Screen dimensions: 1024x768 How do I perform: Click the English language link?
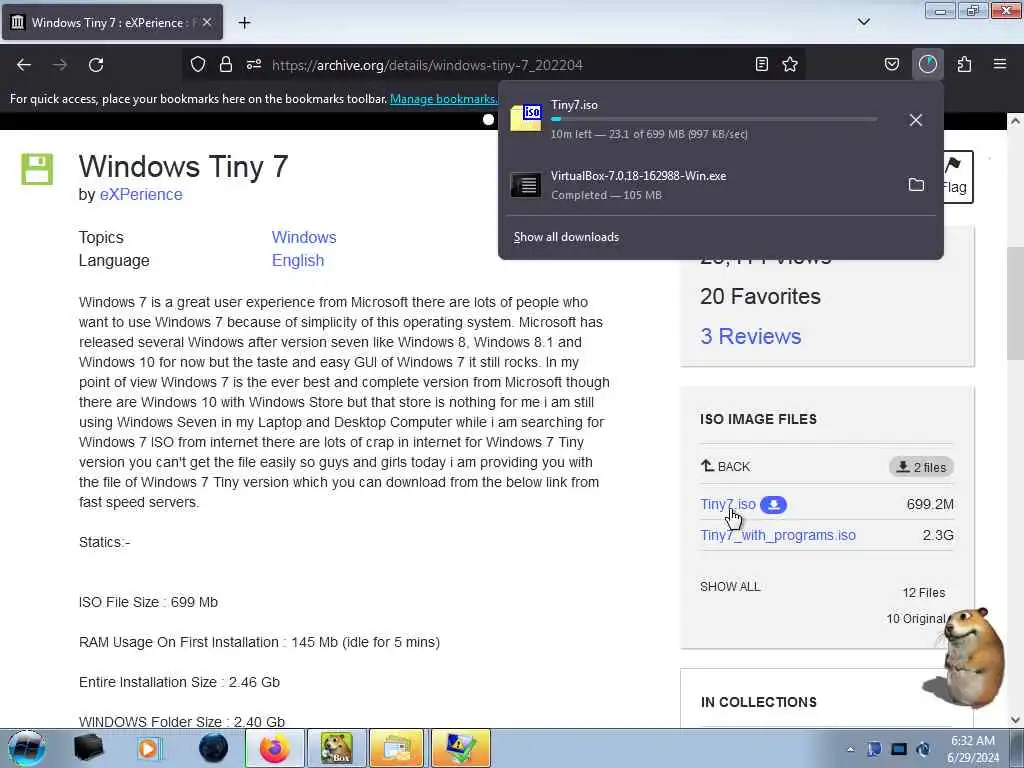coord(298,260)
